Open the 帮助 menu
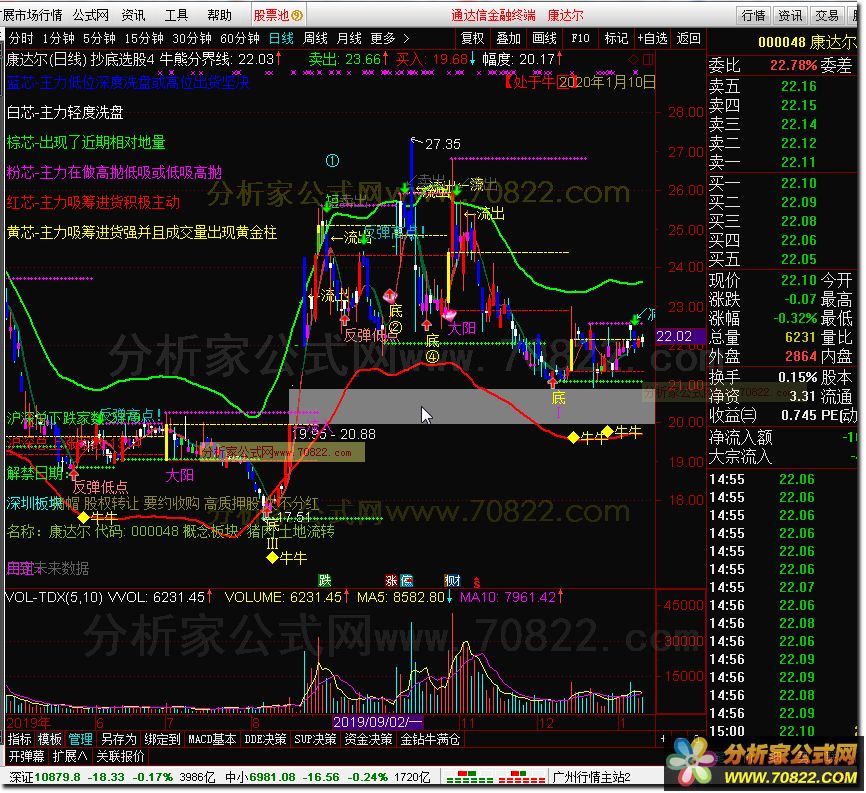Screen dimensions: 866x793 (219, 15)
